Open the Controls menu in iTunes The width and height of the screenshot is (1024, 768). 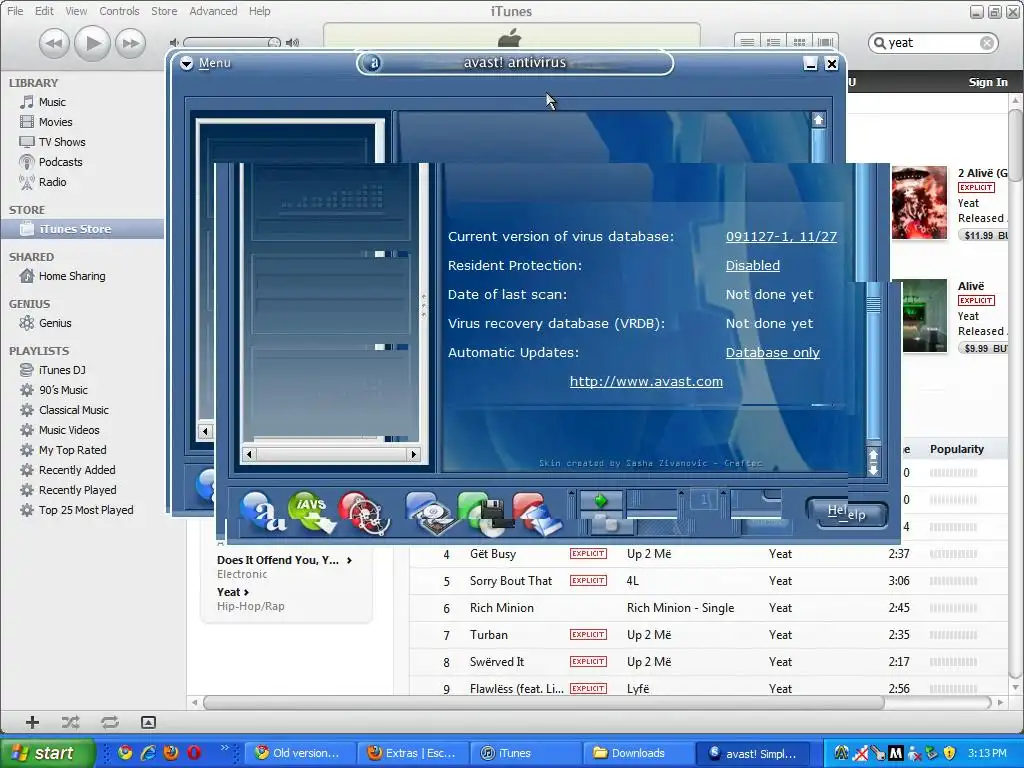119,11
